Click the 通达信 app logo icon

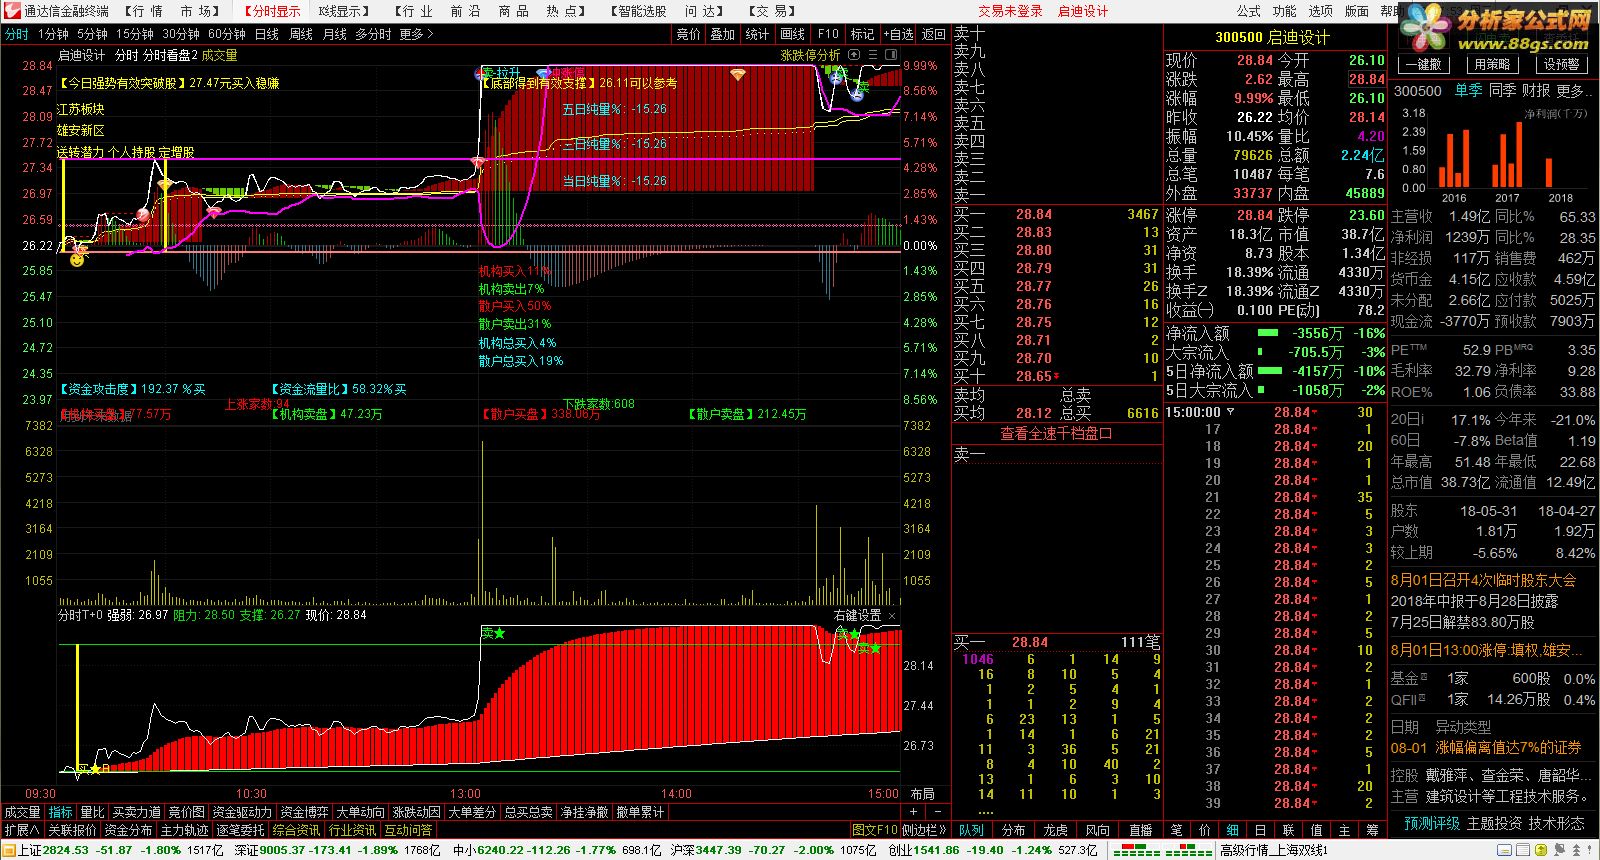[x=11, y=11]
